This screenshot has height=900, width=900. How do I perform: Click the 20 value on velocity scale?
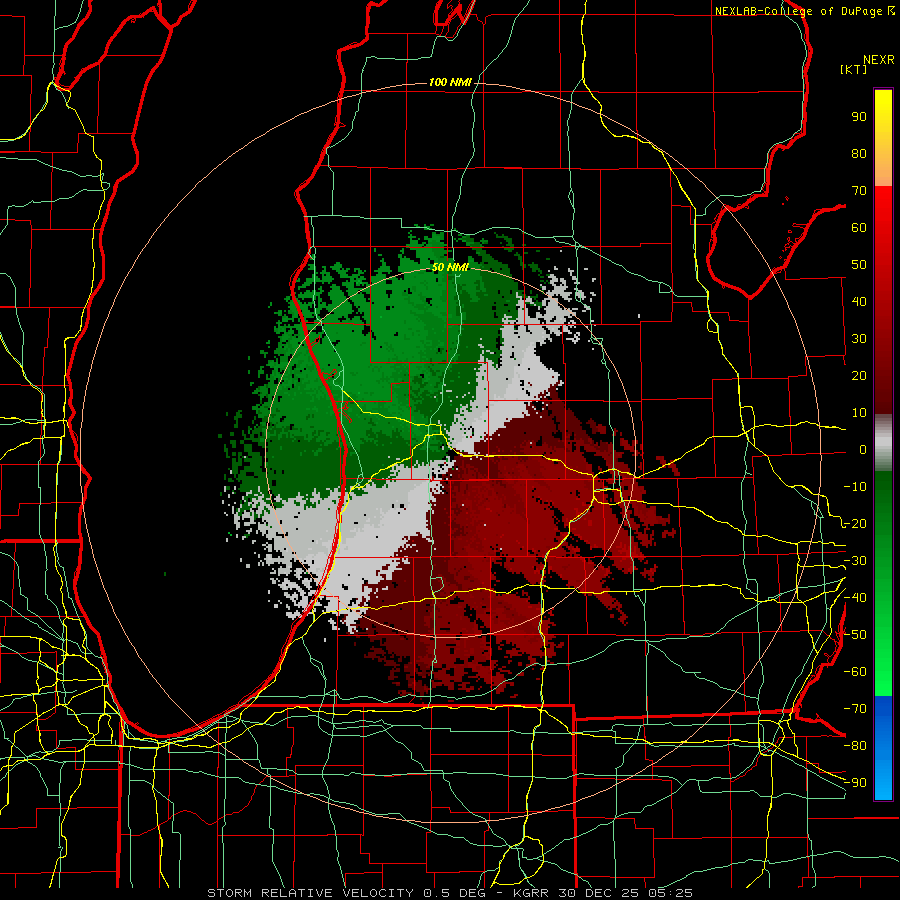coord(859,375)
